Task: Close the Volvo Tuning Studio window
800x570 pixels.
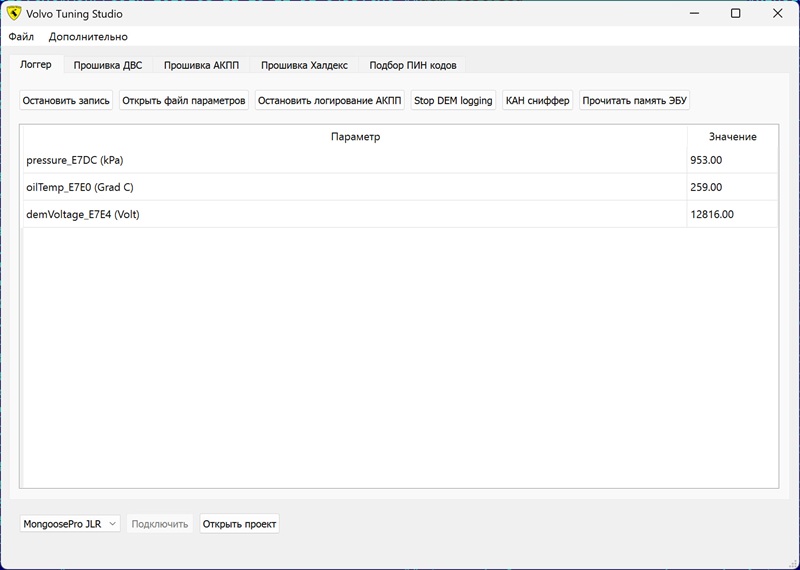Action: [x=777, y=13]
